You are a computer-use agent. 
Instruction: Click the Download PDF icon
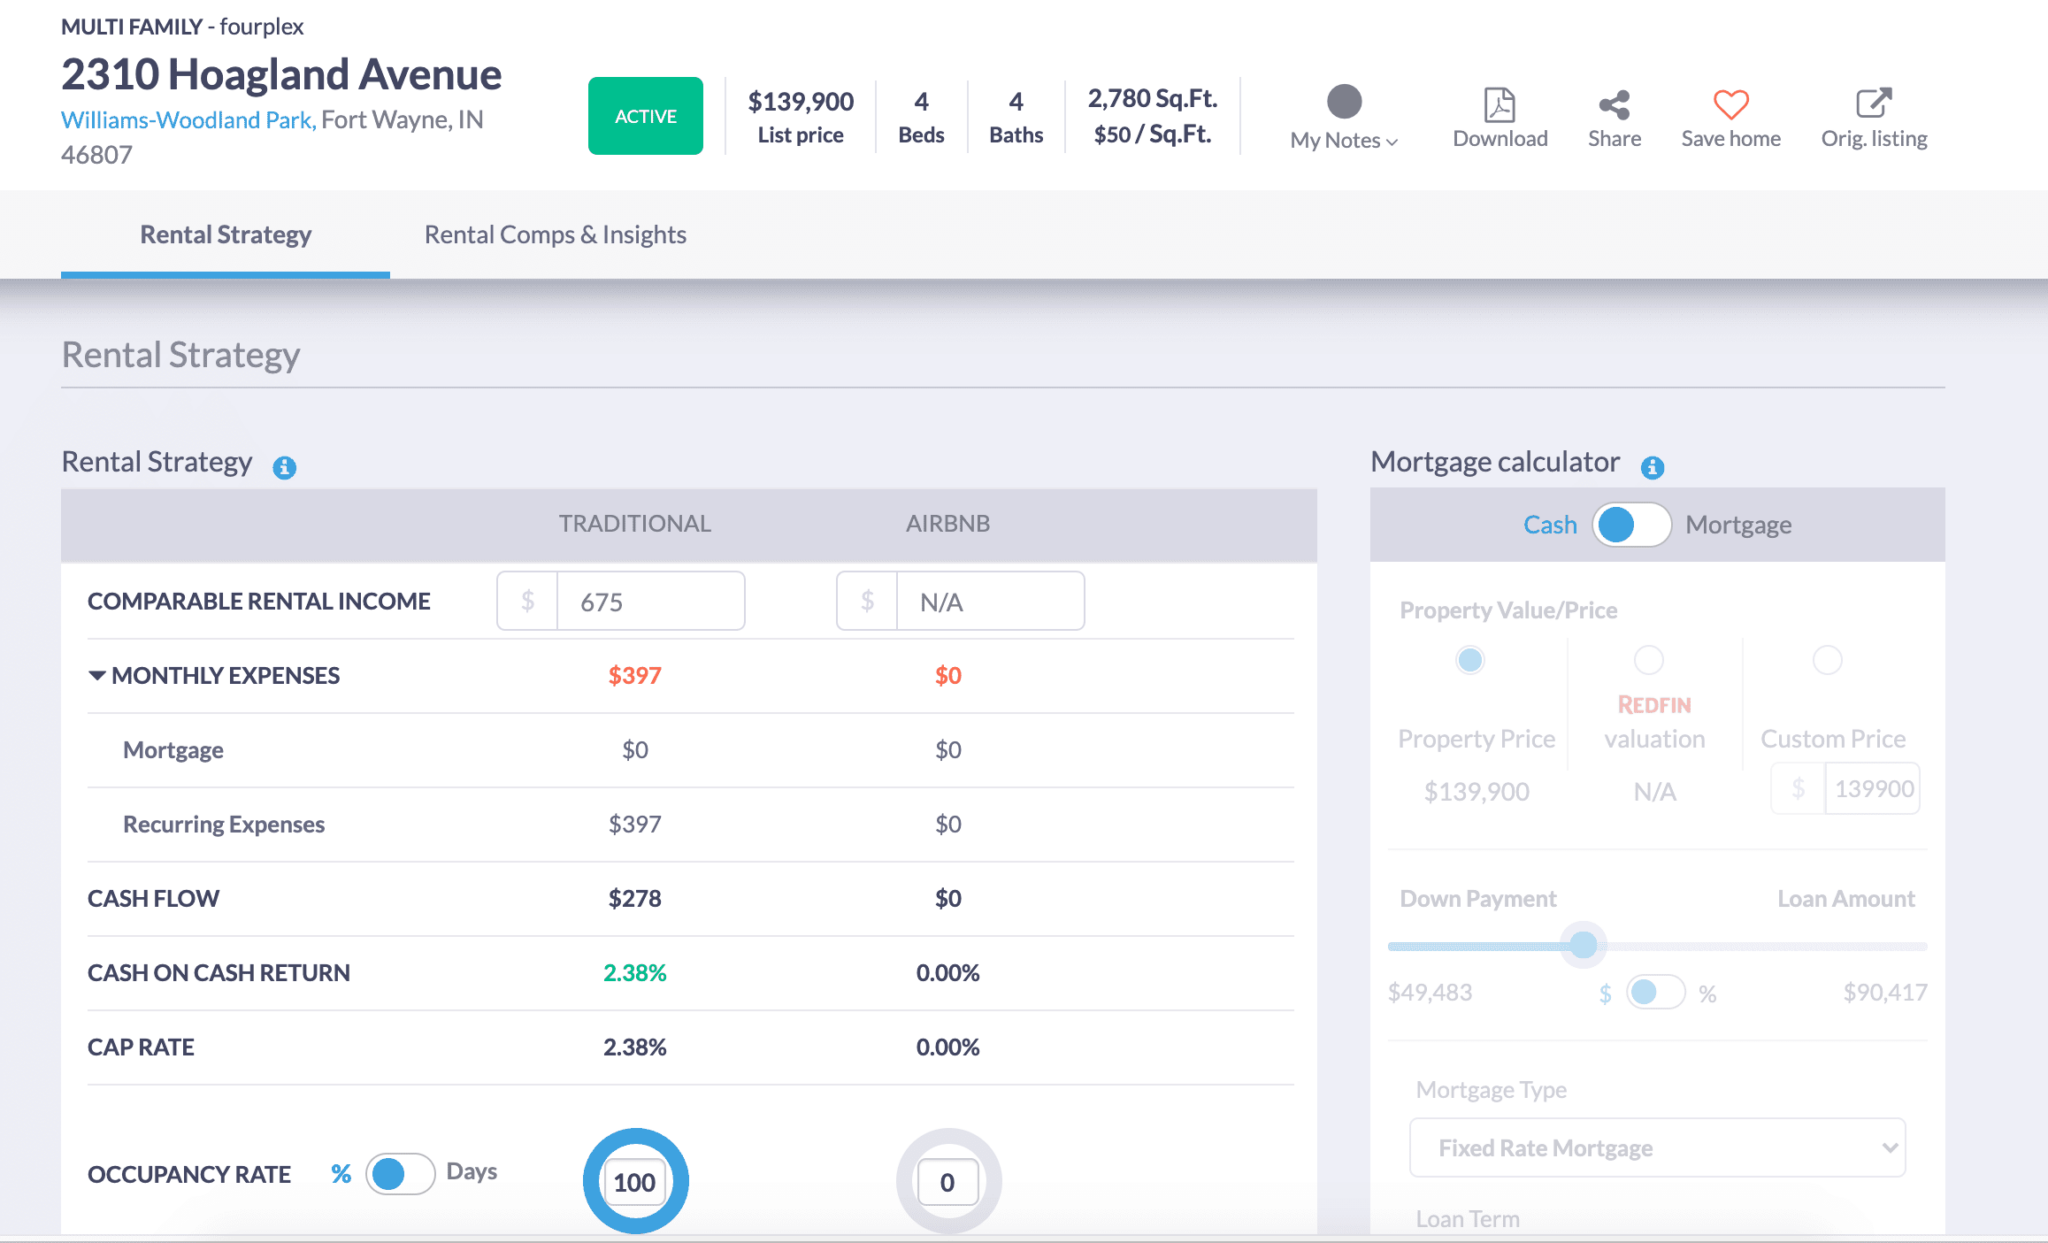coord(1499,104)
